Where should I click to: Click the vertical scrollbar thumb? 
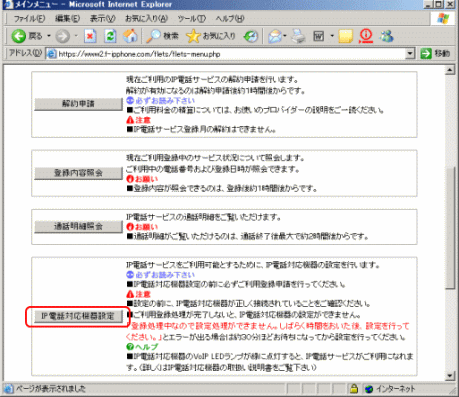coord(450,227)
